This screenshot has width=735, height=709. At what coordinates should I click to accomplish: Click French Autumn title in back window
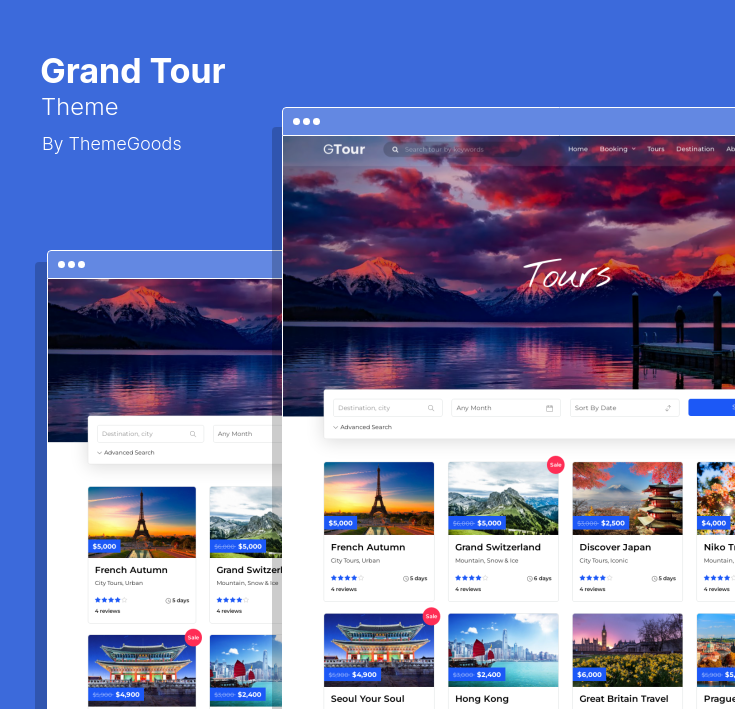[131, 570]
